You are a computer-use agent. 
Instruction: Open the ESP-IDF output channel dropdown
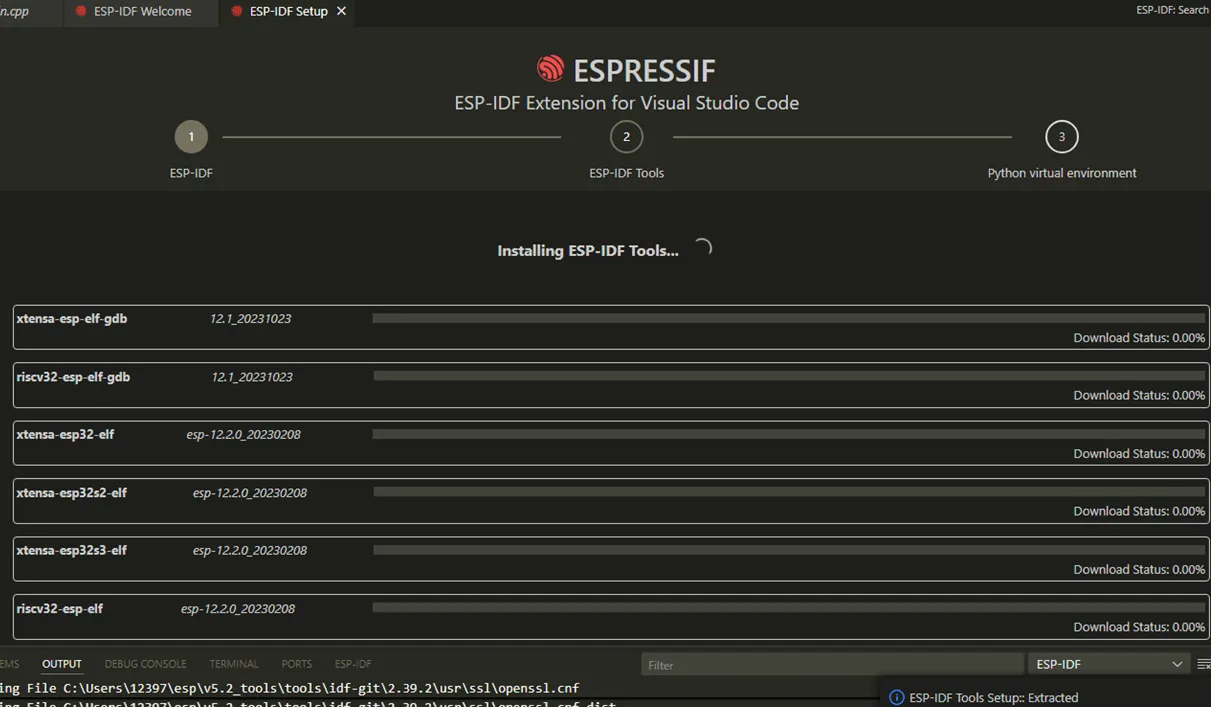1109,664
